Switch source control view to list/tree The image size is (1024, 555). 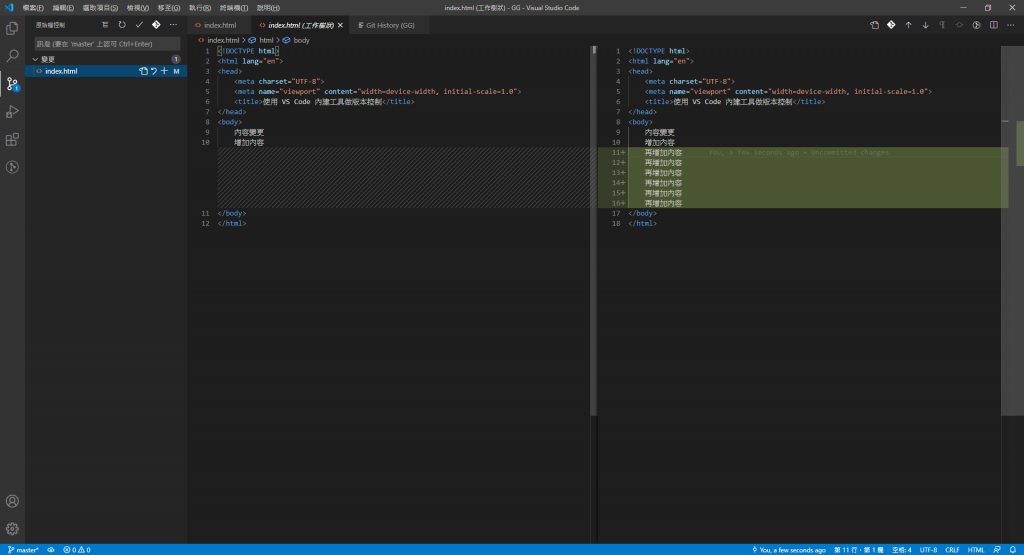tap(105, 25)
